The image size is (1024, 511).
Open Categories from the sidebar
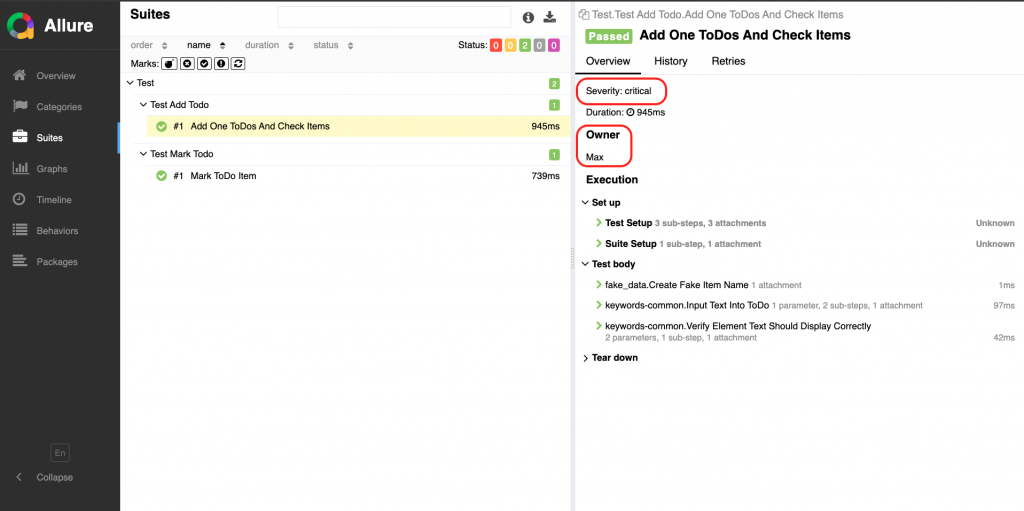click(x=59, y=107)
